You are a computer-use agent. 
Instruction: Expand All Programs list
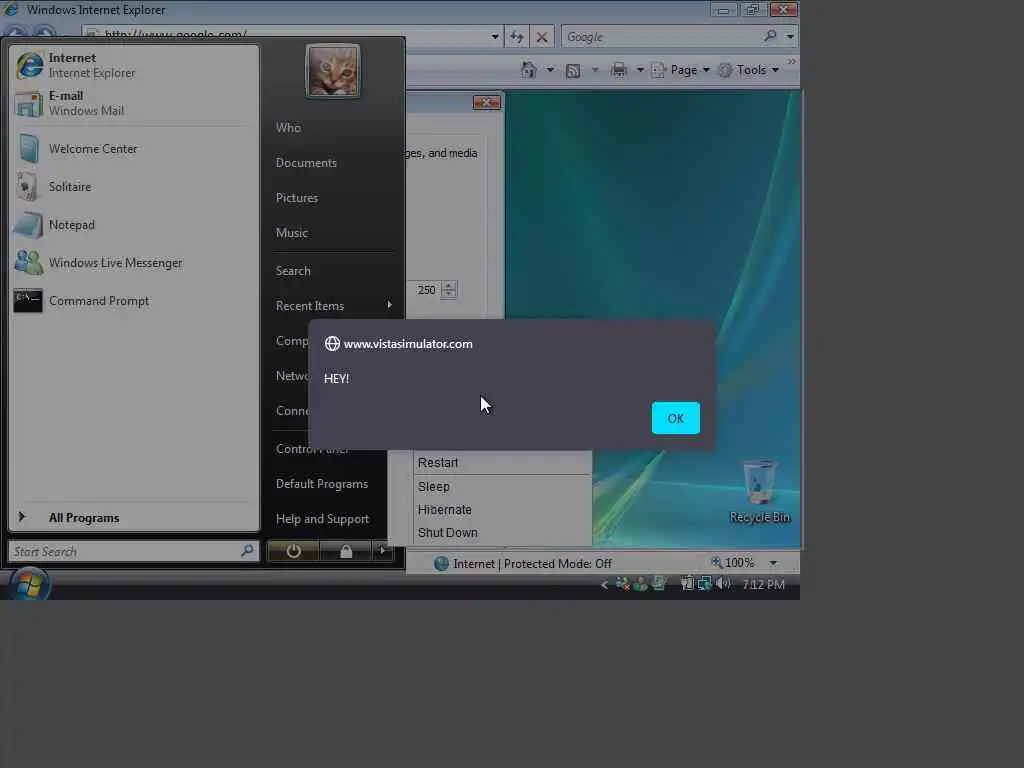click(x=135, y=518)
